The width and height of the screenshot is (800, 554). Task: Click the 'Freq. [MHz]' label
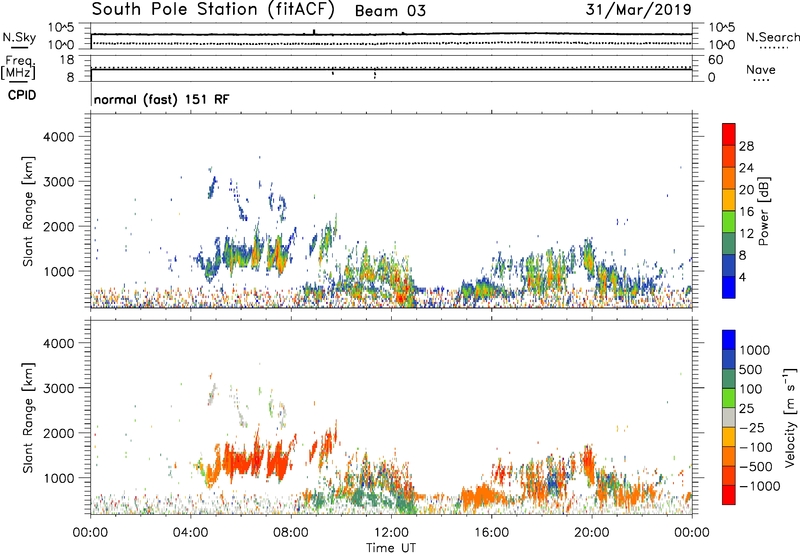pyautogui.click(x=18, y=68)
